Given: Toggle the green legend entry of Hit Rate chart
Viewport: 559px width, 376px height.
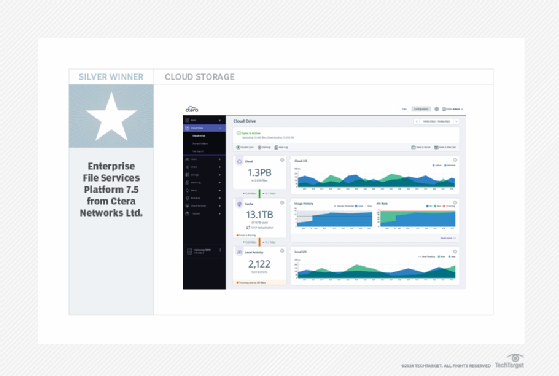Looking at the screenshot, I should 438,206.
